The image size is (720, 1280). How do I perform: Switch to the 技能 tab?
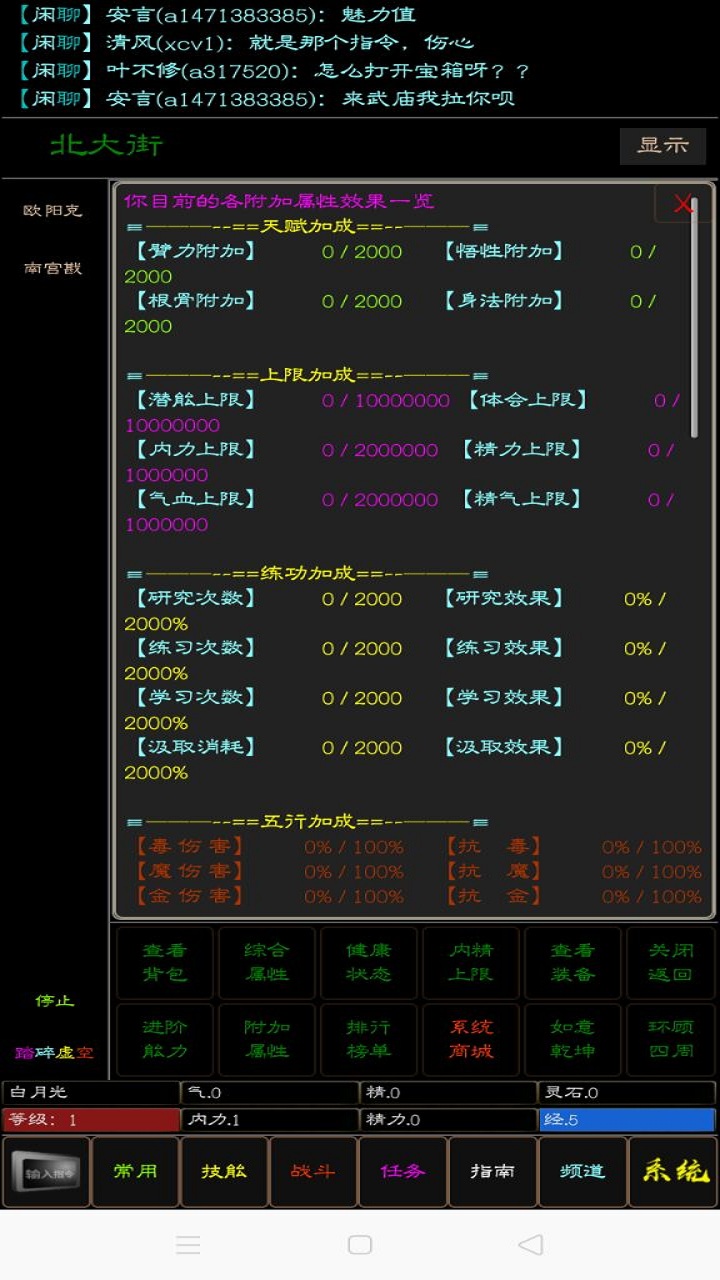click(x=224, y=1172)
